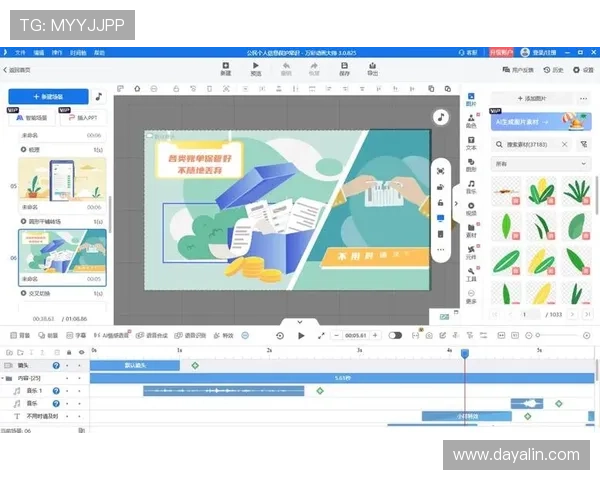Open the 工具 (Tools) sidebar panel

[x=471, y=275]
